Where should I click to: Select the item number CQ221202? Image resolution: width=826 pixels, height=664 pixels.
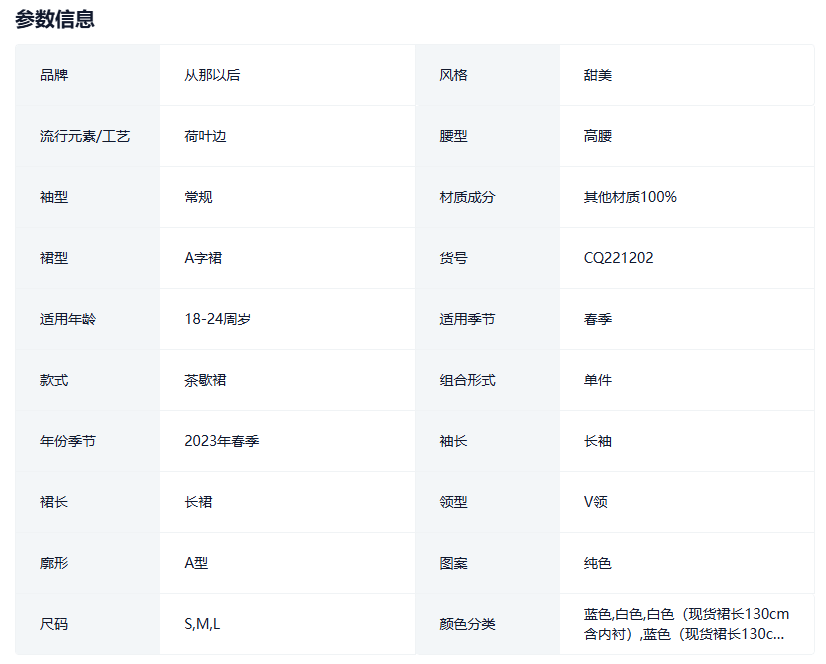pyautogui.click(x=619, y=258)
